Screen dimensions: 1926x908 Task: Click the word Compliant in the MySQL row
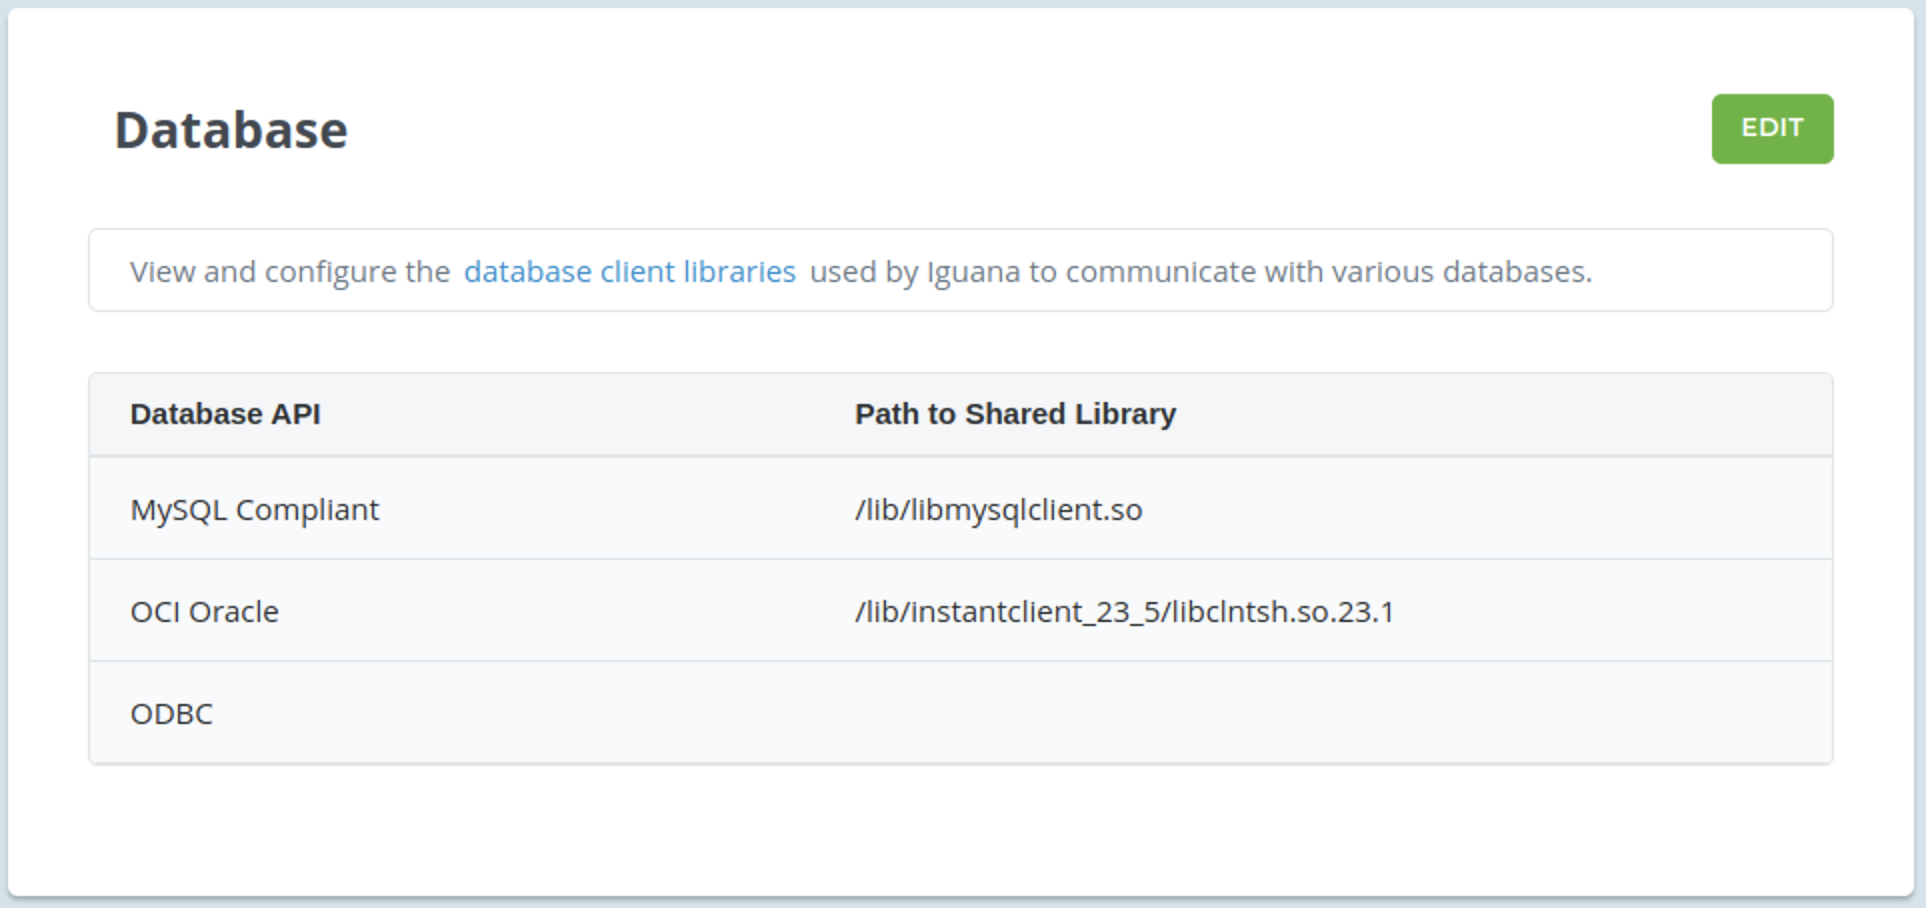307,510
